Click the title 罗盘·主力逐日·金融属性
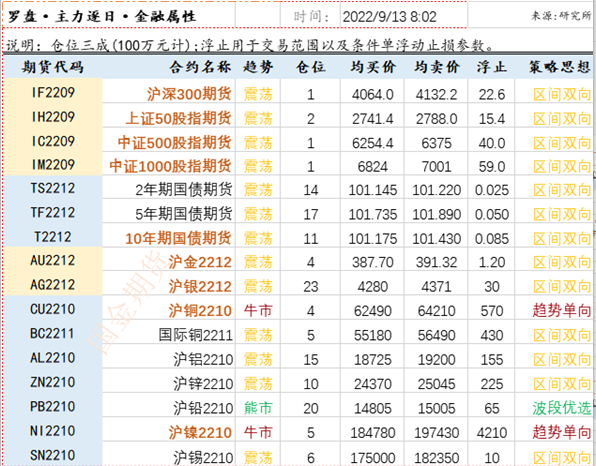This screenshot has width=596, height=466. coord(101,16)
